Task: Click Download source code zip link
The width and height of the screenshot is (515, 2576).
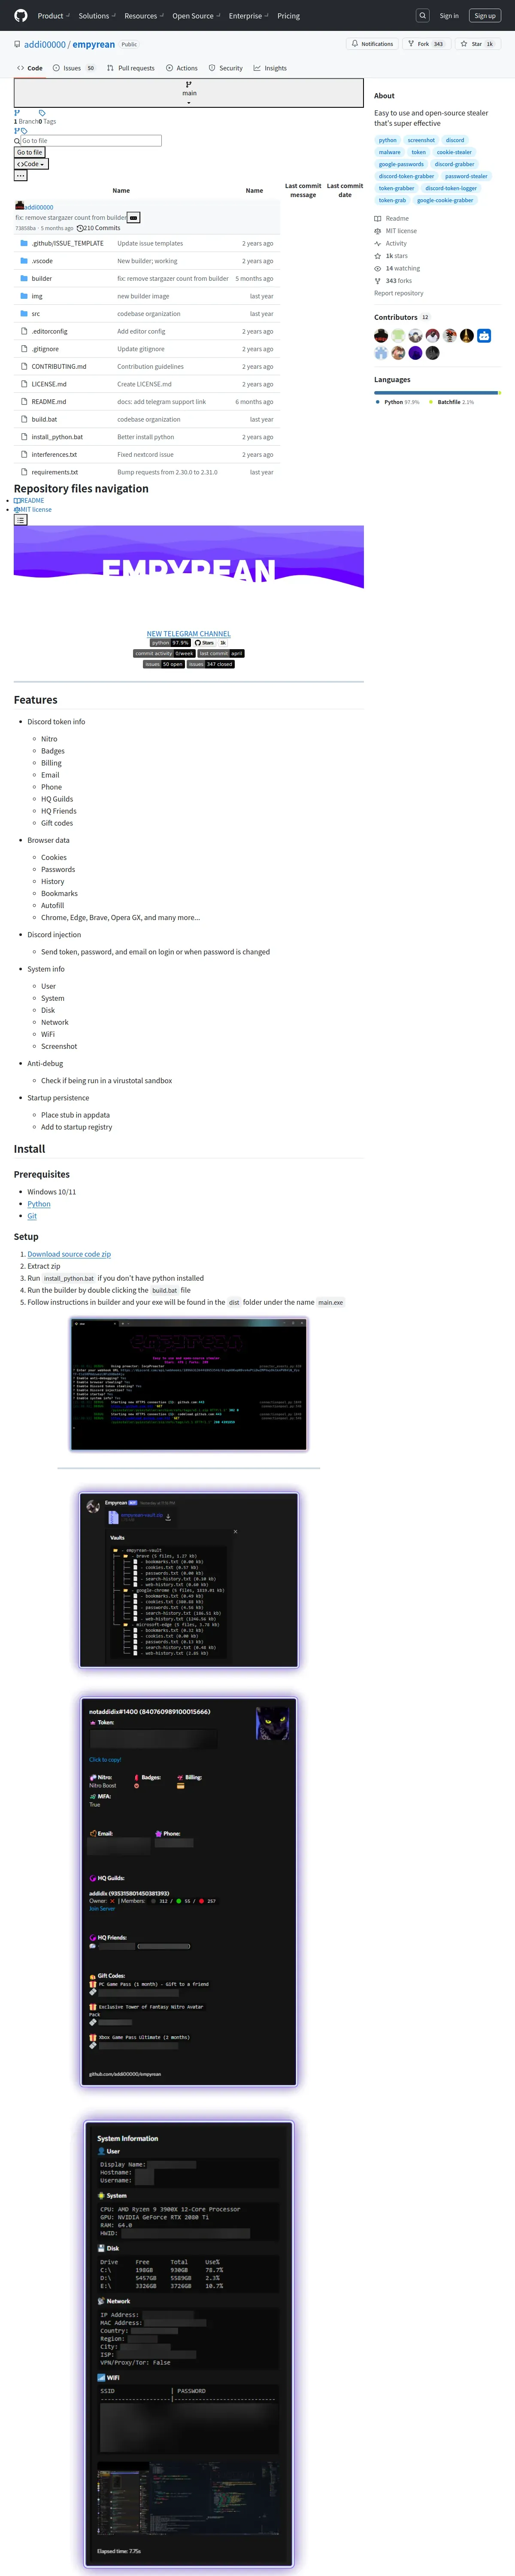Action: (x=69, y=1254)
